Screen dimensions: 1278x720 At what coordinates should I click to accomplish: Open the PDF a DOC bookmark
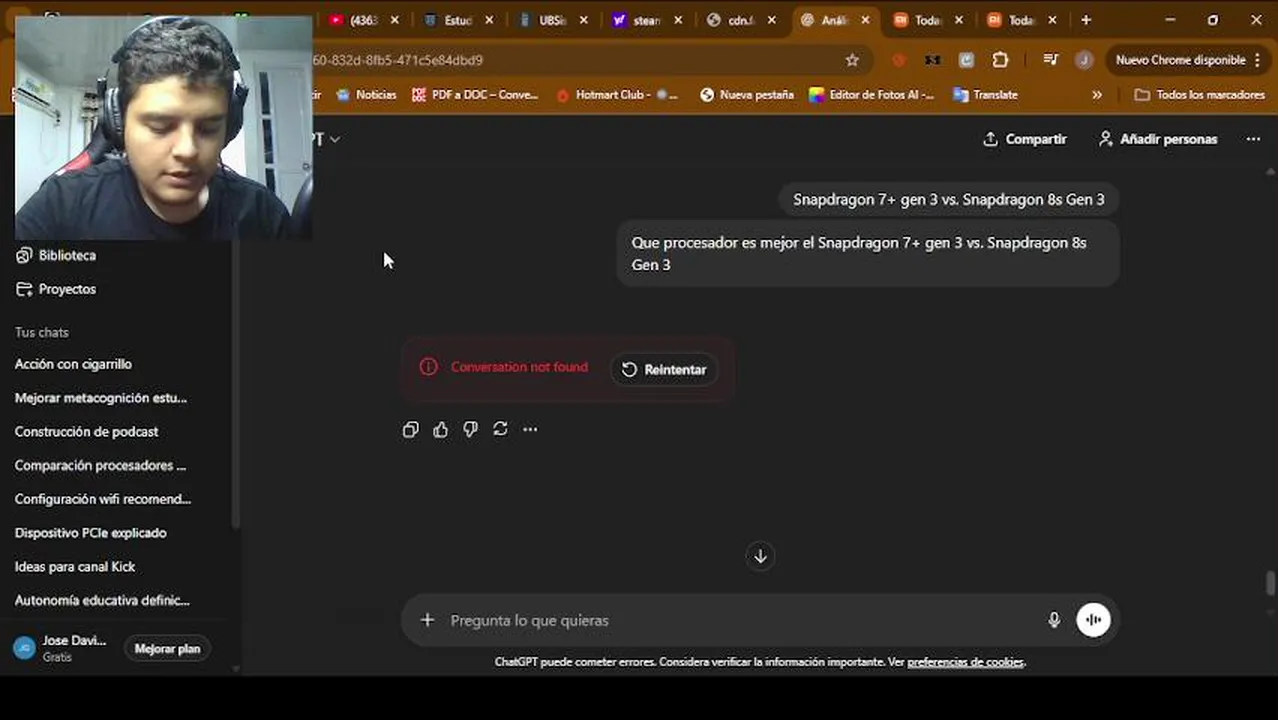point(475,95)
